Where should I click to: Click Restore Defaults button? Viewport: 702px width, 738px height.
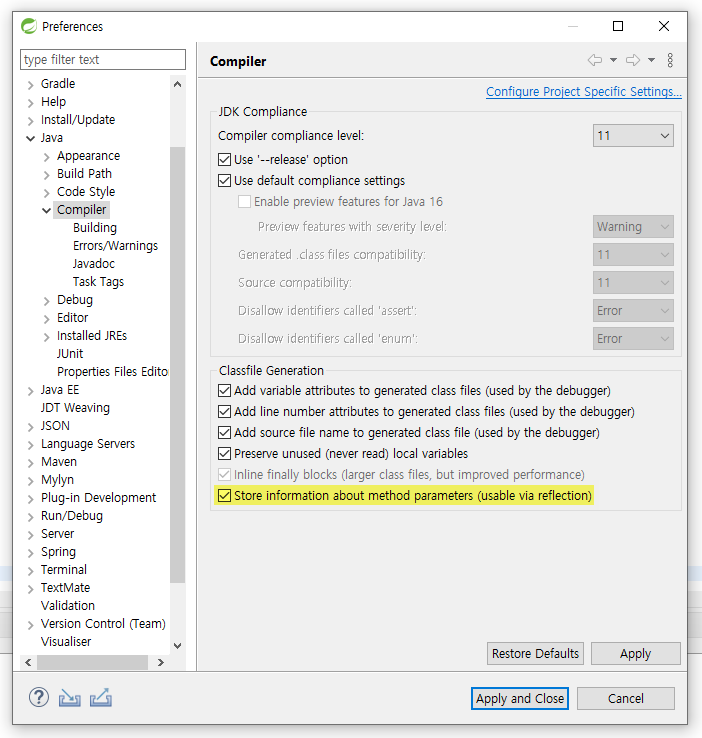tap(535, 653)
